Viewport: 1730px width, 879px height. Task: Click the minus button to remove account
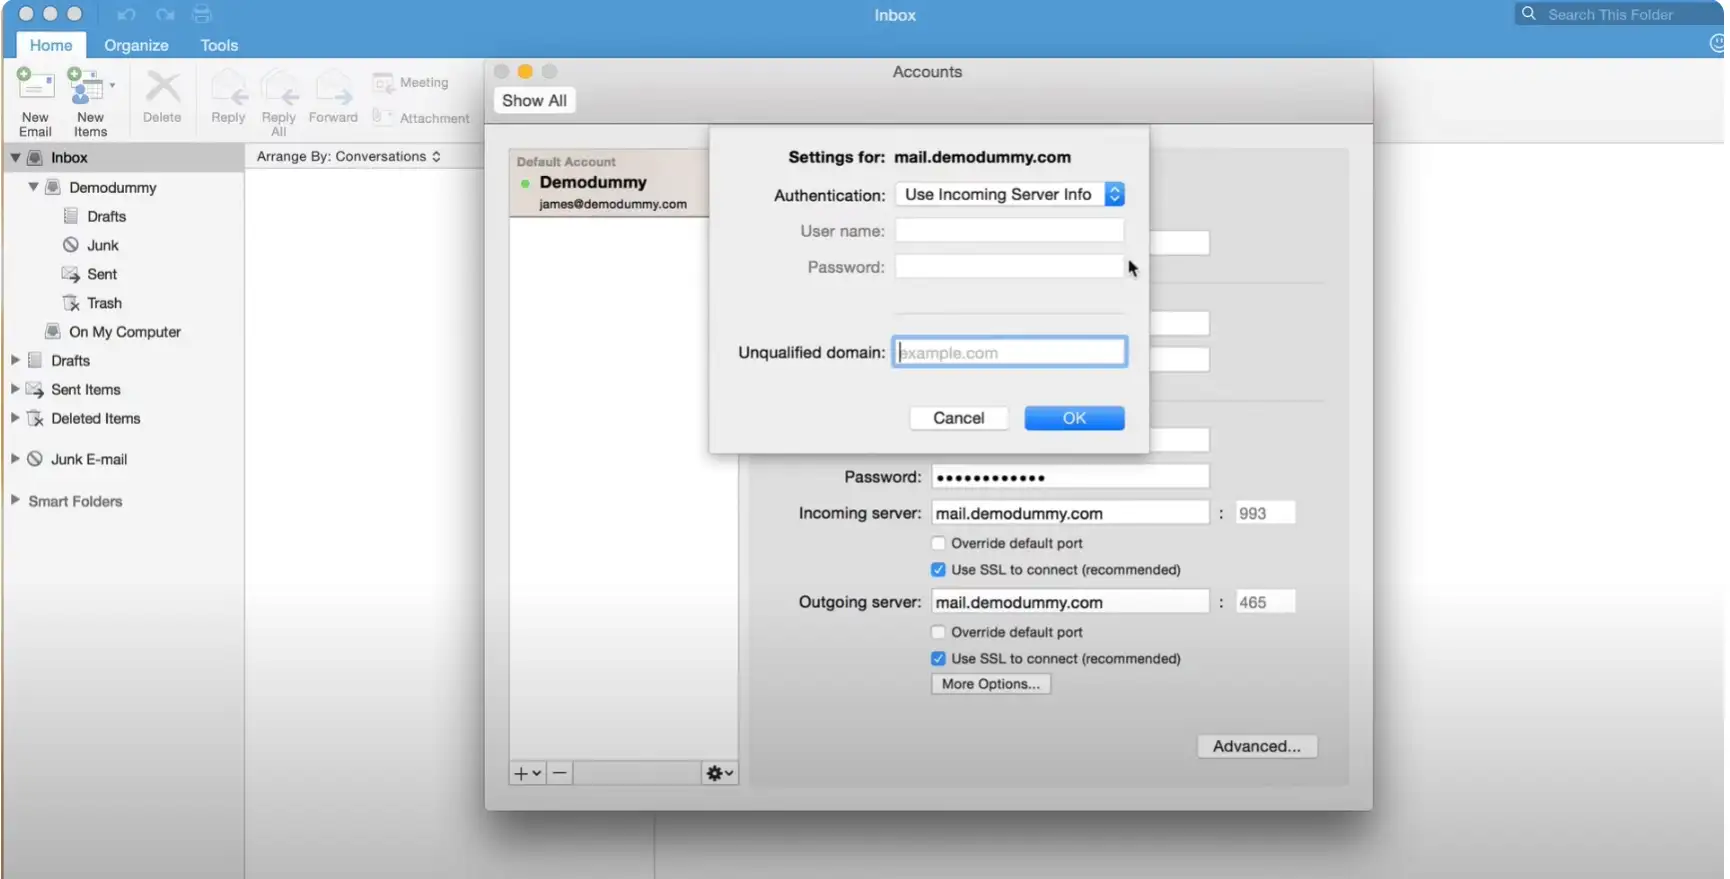(x=560, y=773)
